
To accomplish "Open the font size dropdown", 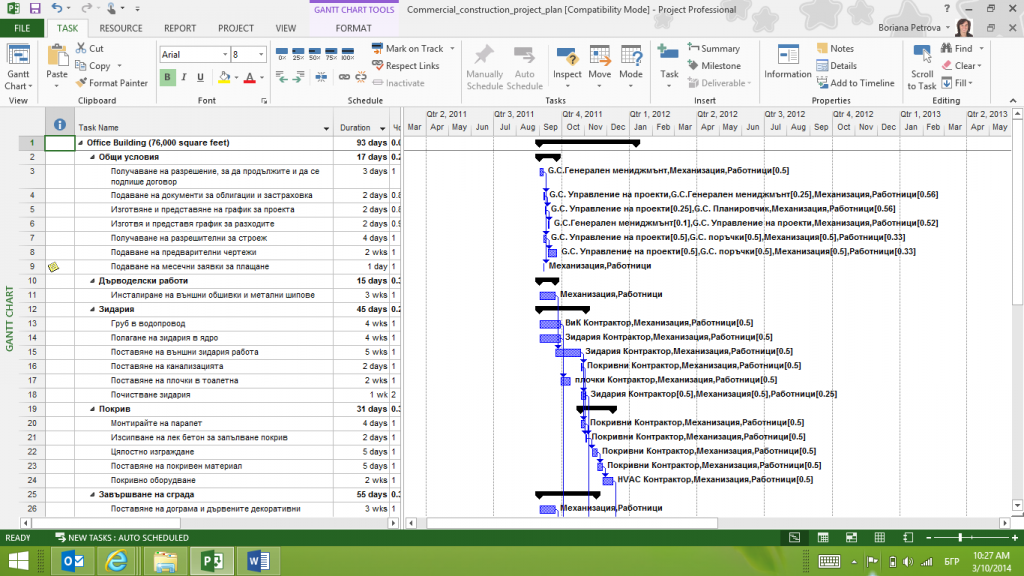I will 261,54.
